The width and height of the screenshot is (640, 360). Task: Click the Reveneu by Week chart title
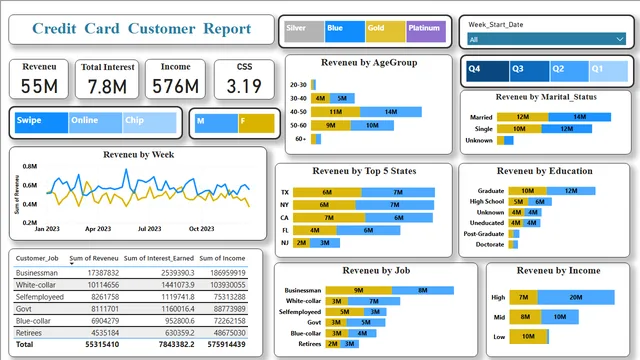click(x=139, y=155)
